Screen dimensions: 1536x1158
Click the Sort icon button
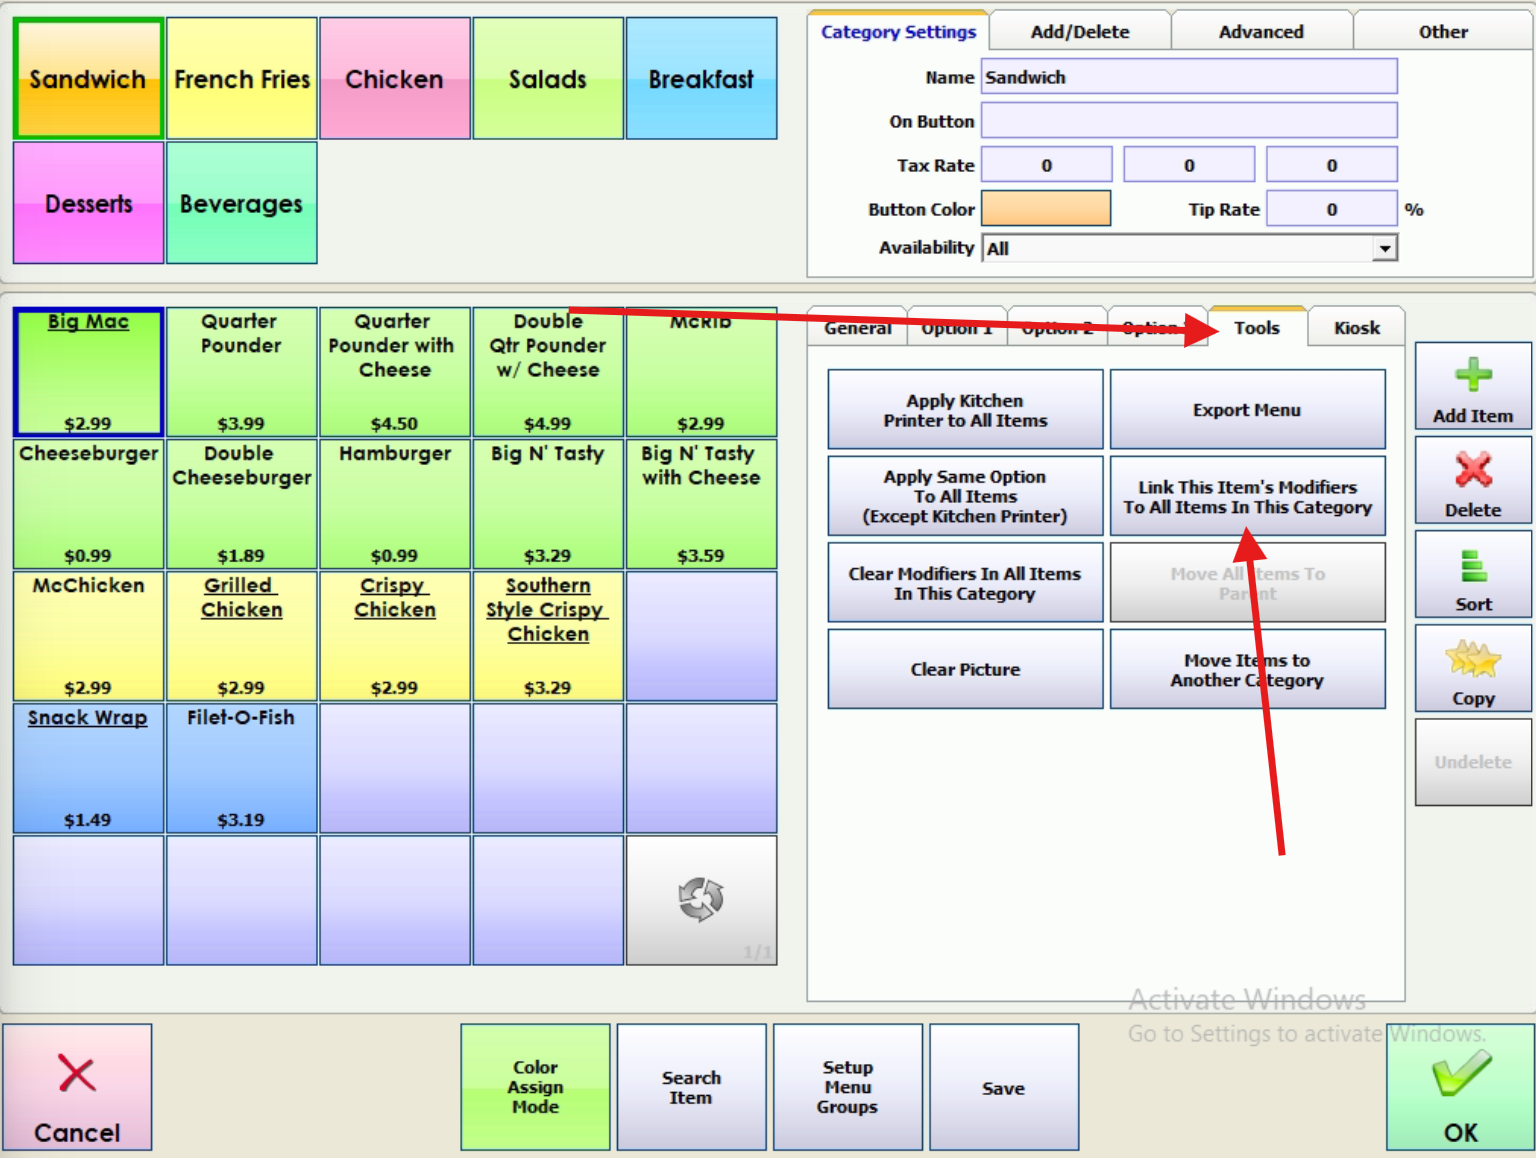point(1473,575)
